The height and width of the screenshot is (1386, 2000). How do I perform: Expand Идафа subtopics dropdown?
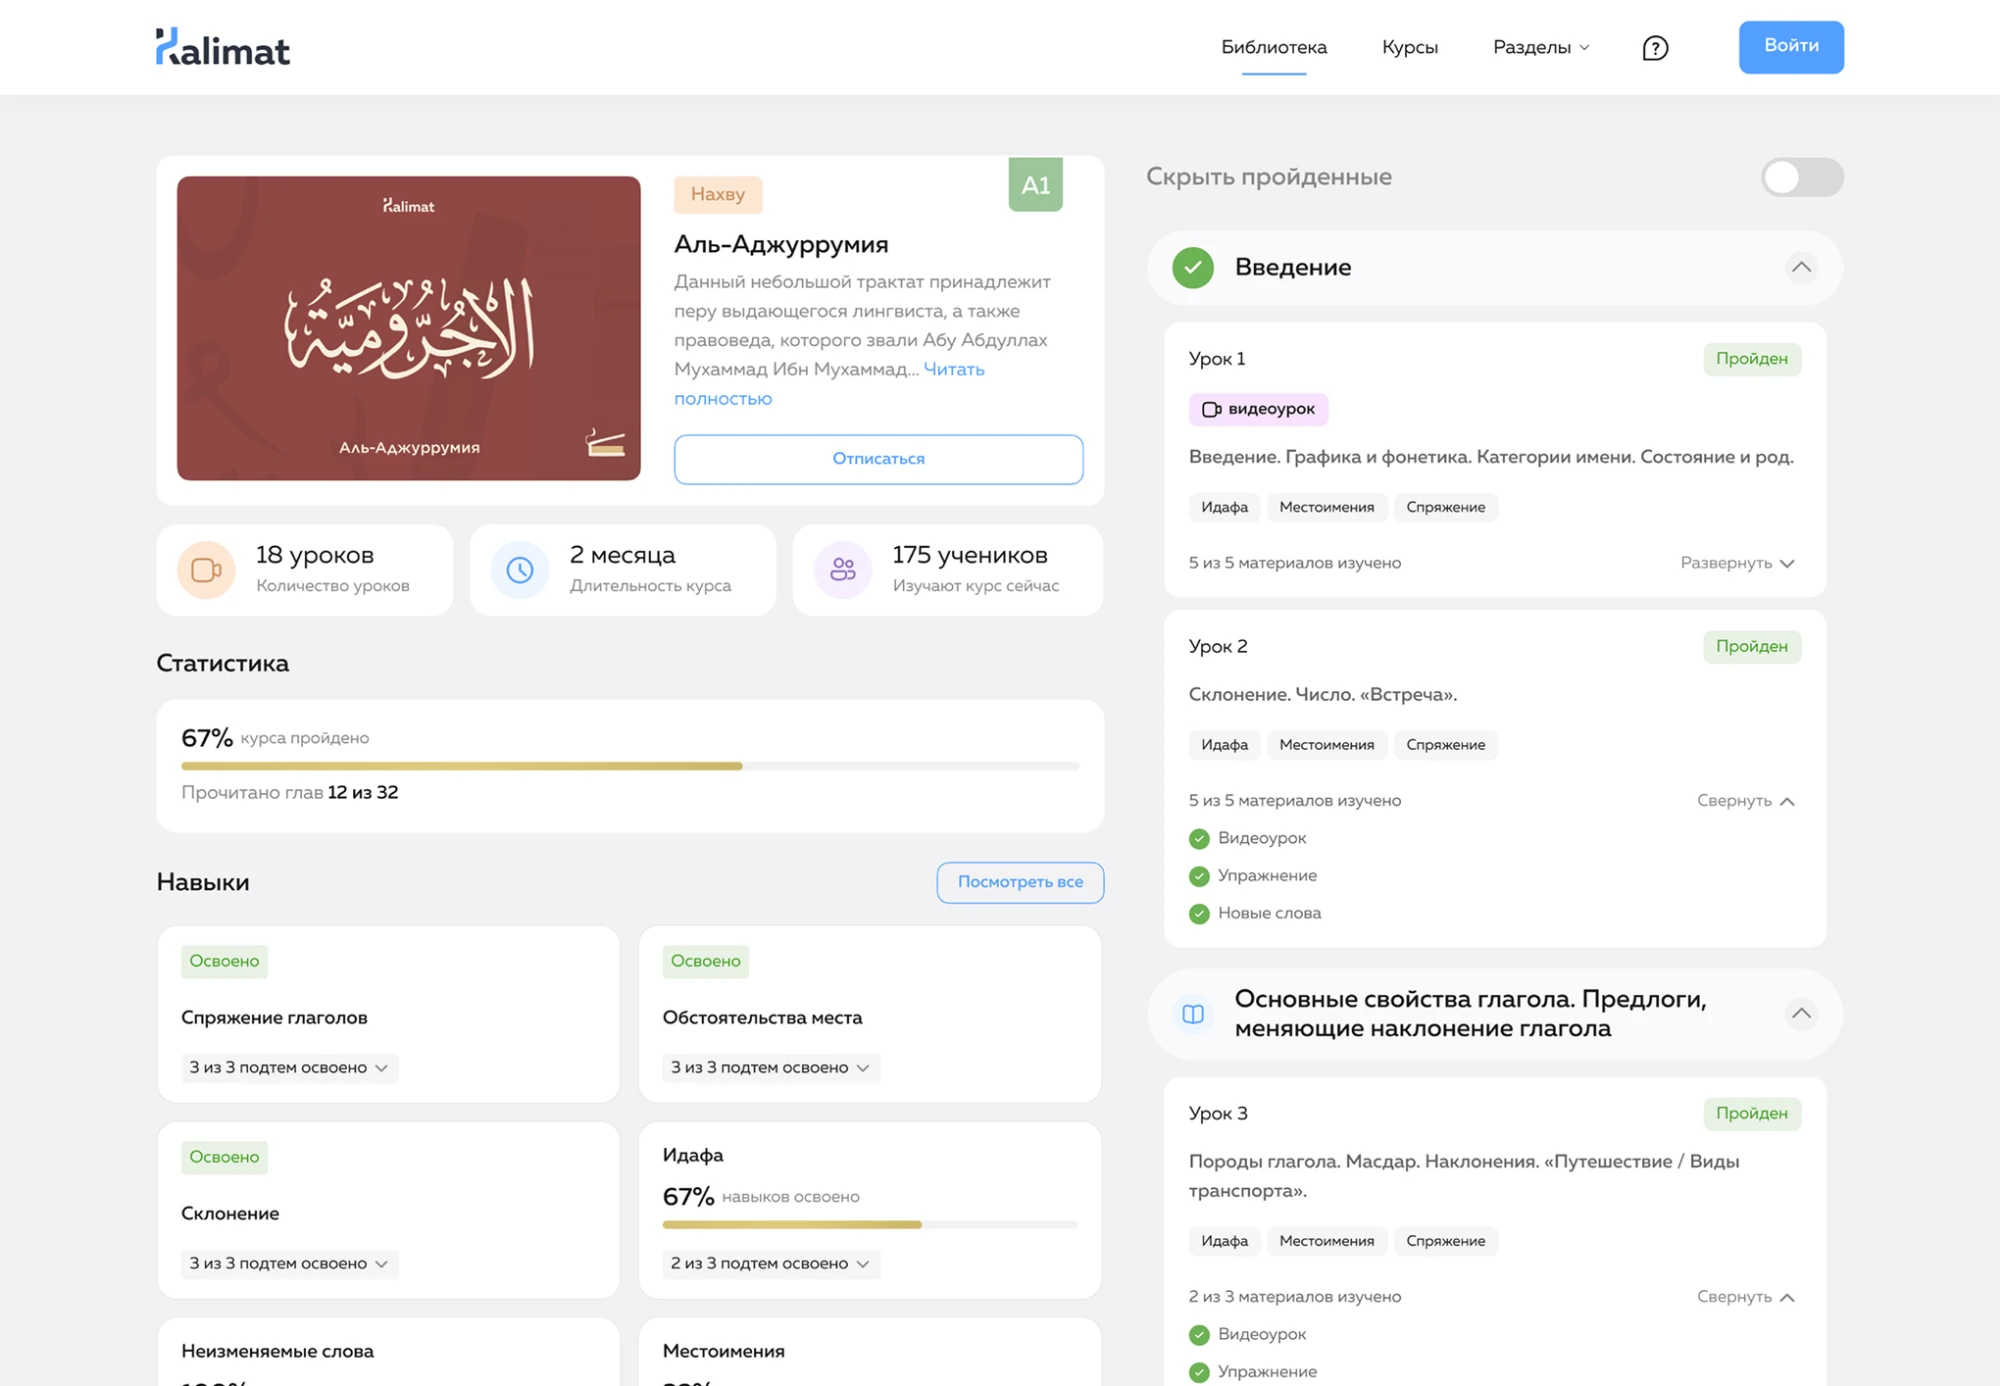pos(770,1264)
